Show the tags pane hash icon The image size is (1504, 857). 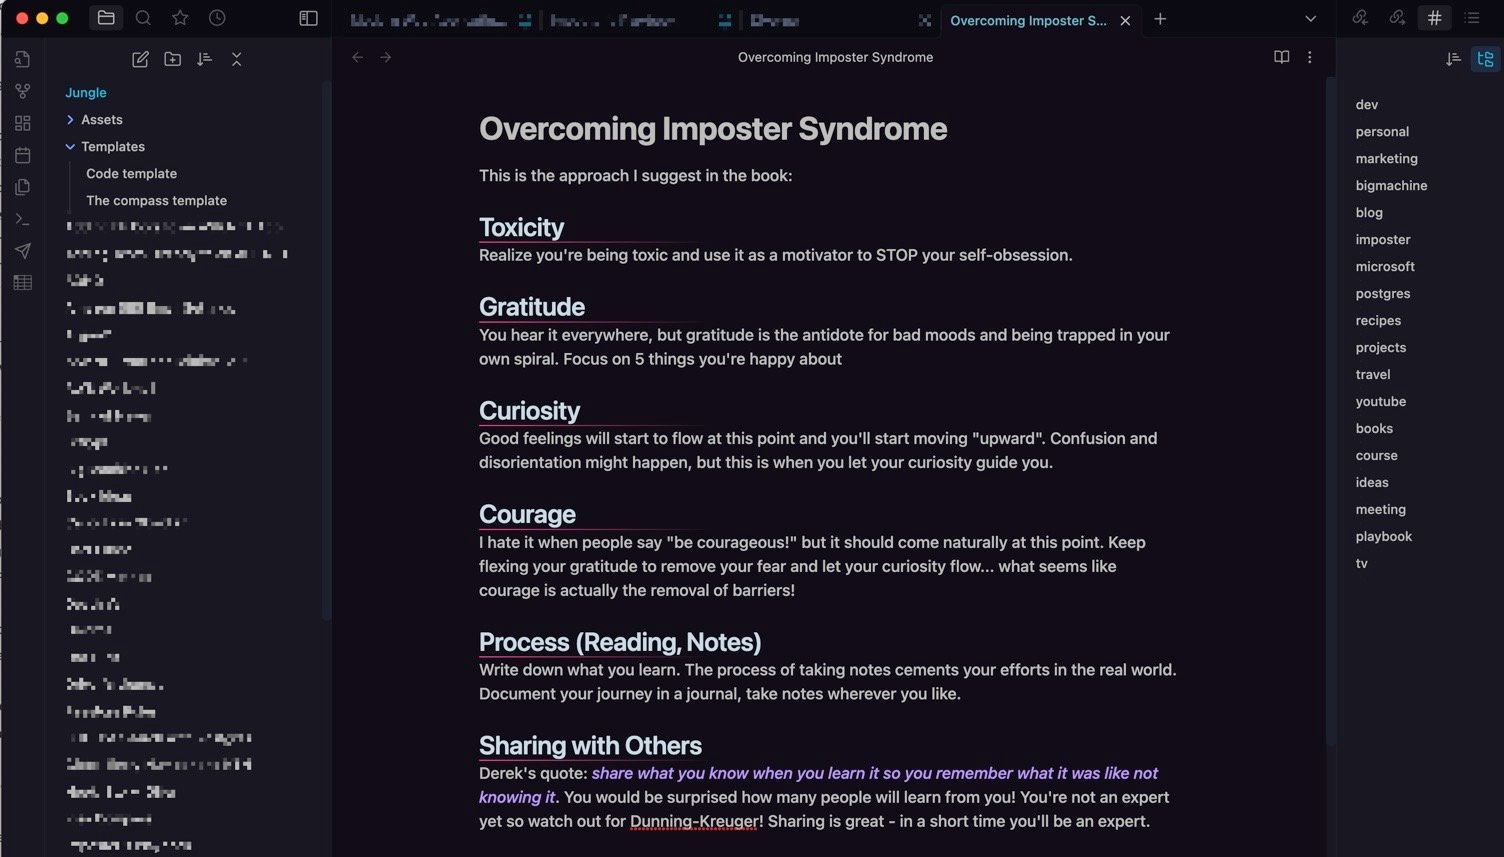(1434, 18)
